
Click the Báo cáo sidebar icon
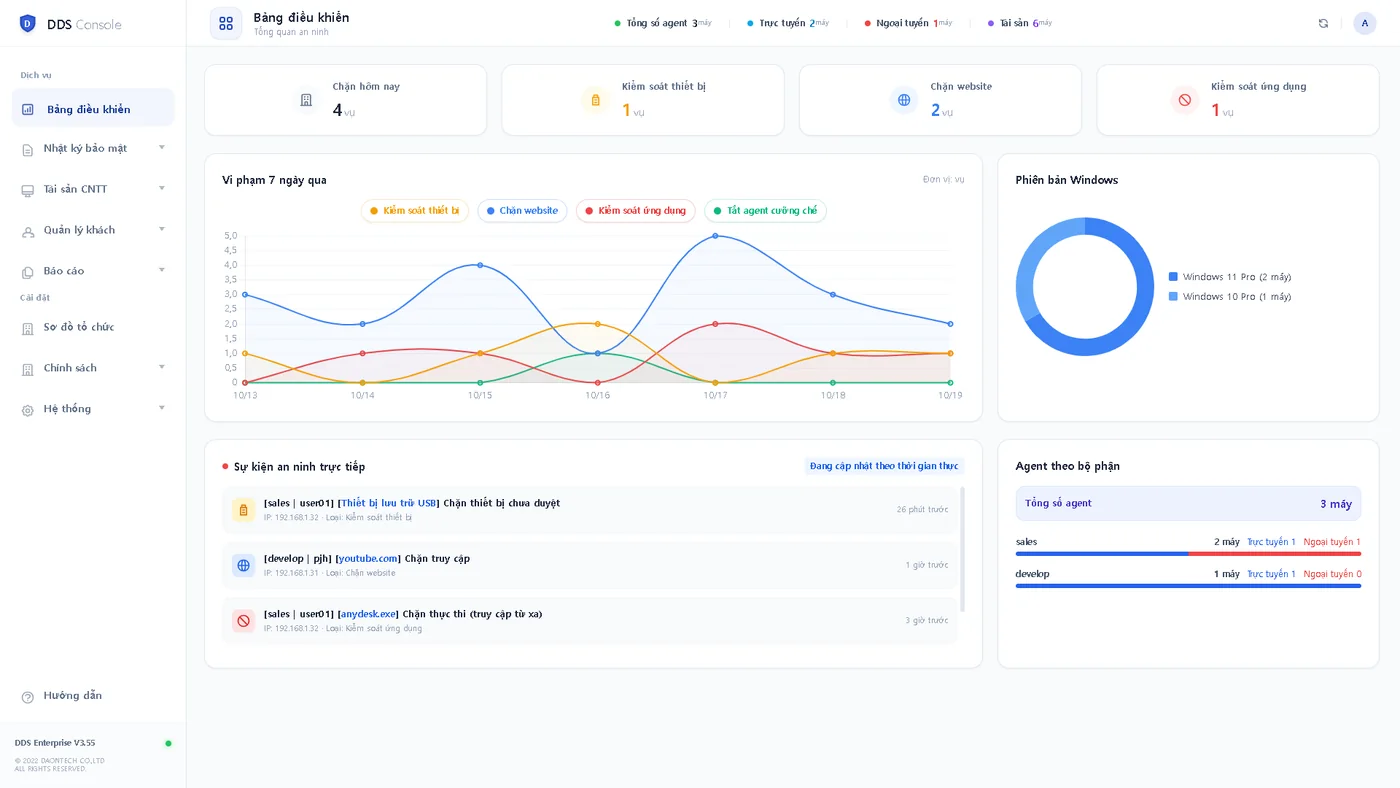(x=28, y=272)
